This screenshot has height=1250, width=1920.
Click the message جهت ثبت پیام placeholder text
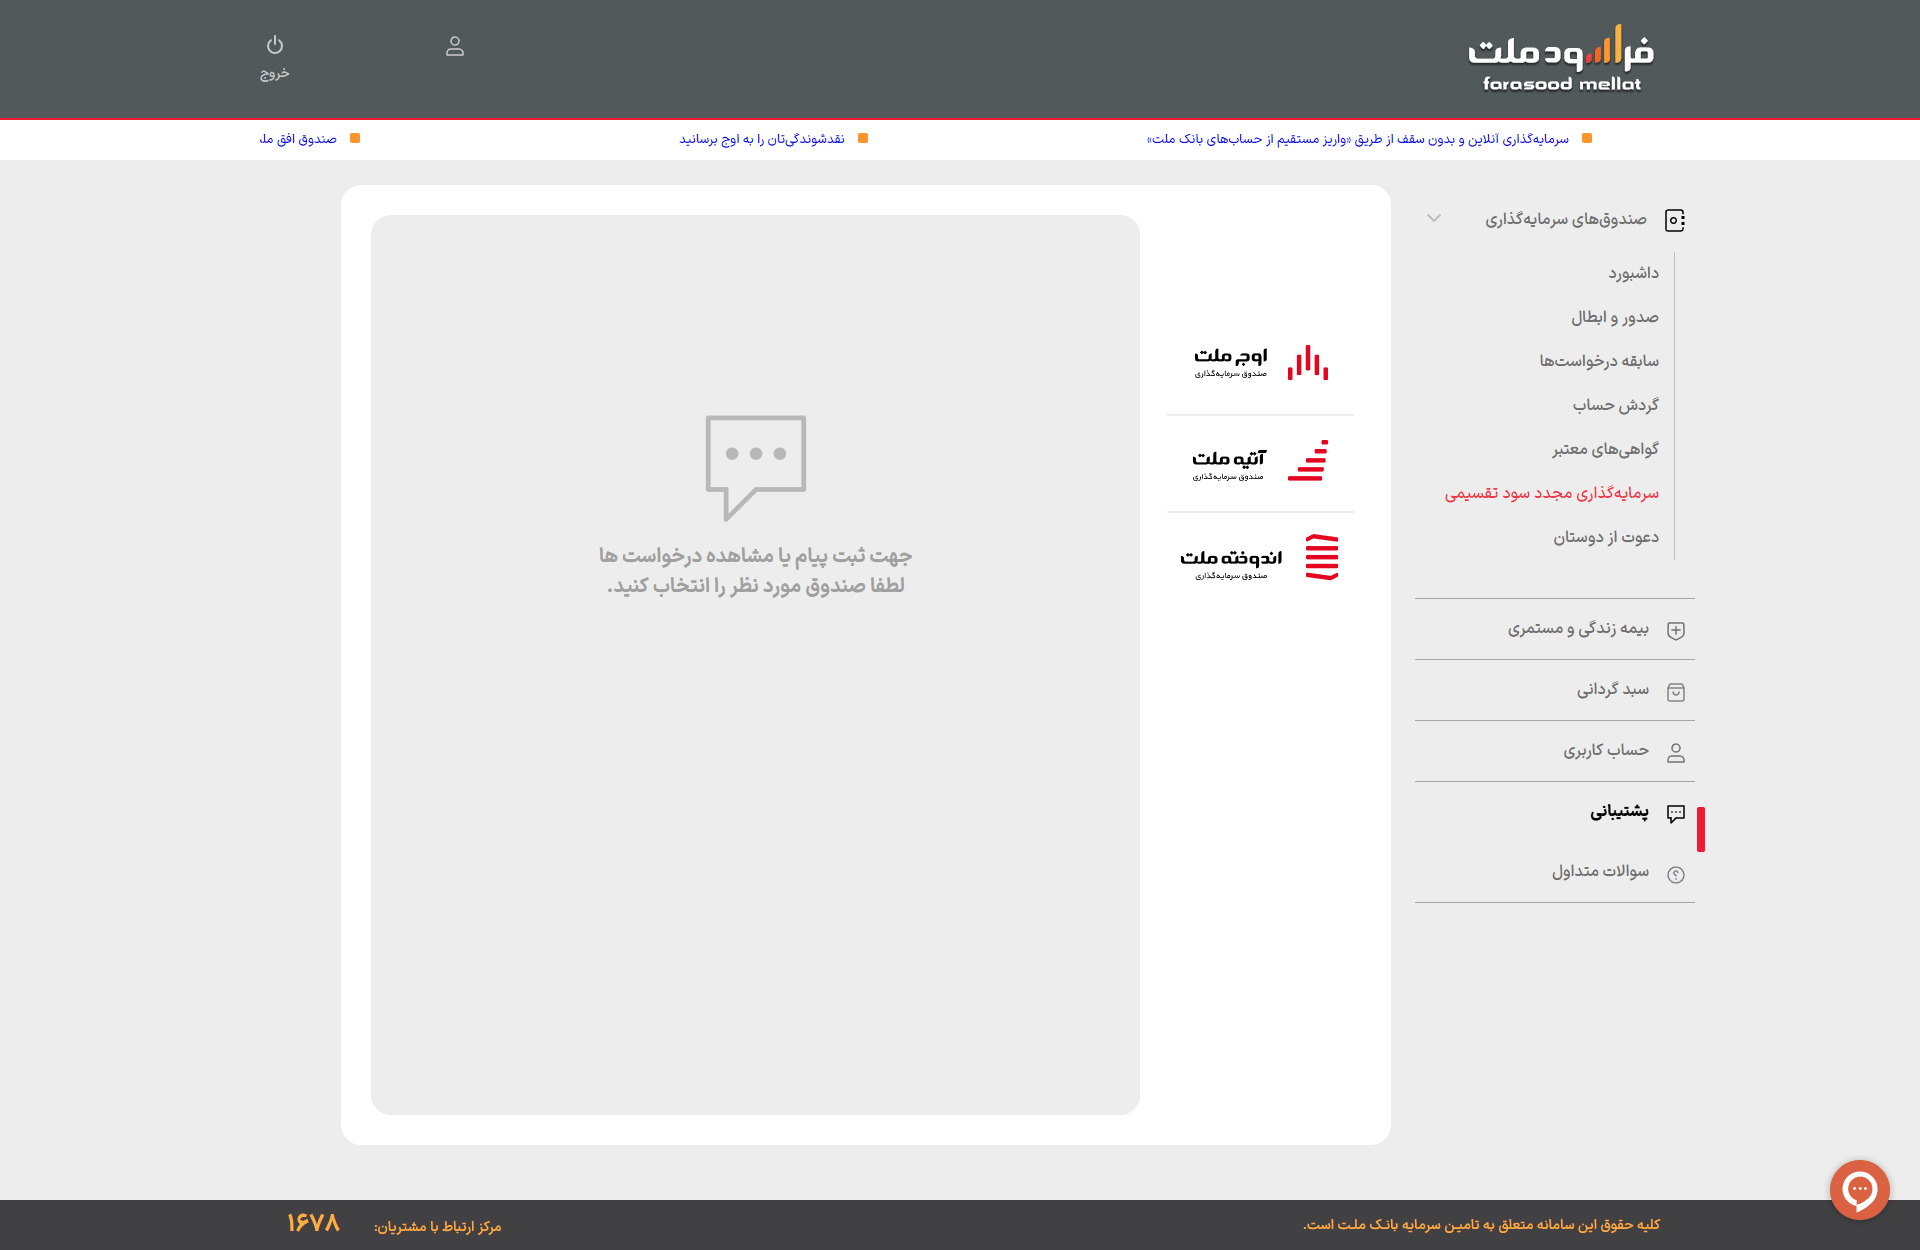[x=755, y=570]
